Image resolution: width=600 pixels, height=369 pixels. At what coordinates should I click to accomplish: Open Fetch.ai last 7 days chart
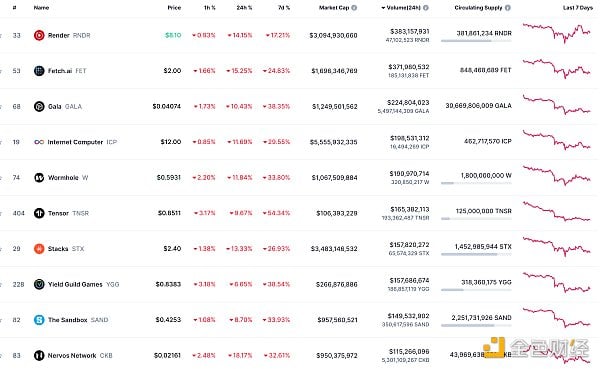[x=557, y=69]
